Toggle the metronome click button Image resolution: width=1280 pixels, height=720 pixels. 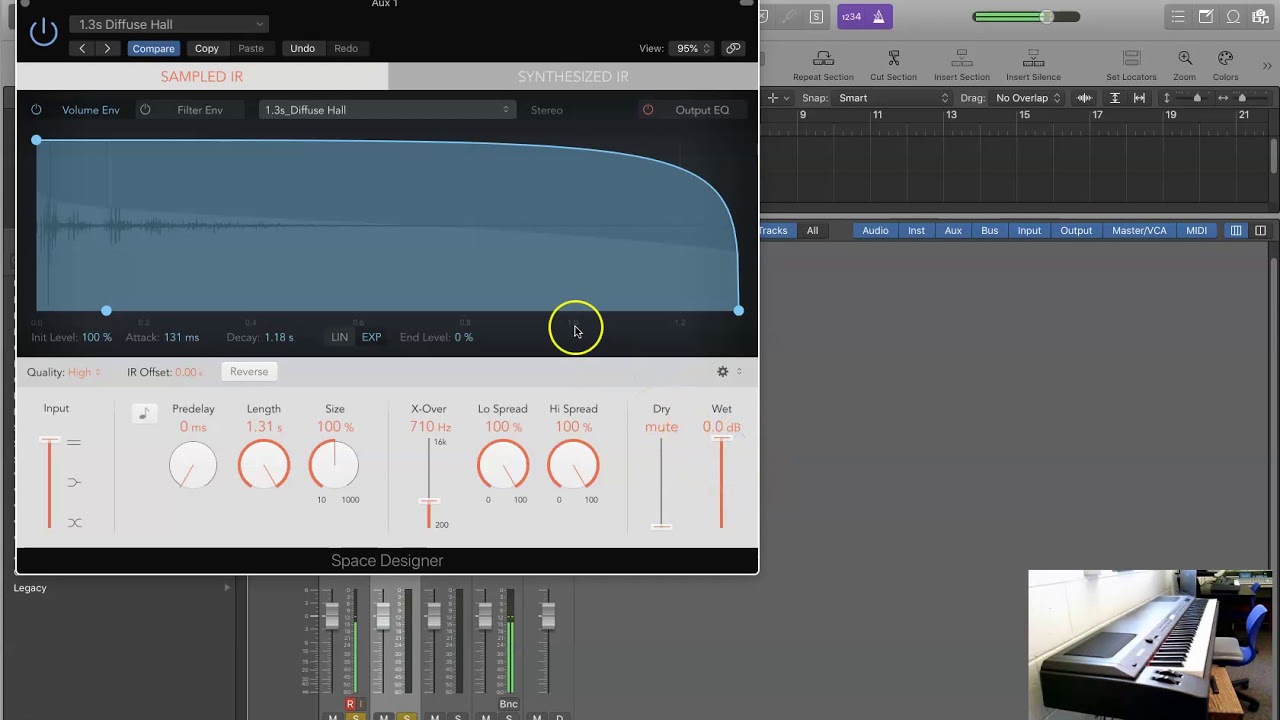pos(878,17)
